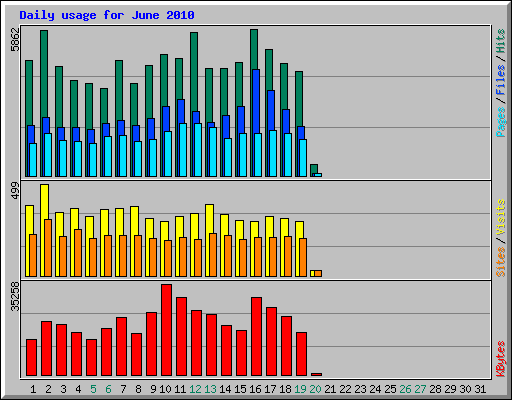Click day 12 weekend label
The image size is (512, 400).
coord(195,389)
